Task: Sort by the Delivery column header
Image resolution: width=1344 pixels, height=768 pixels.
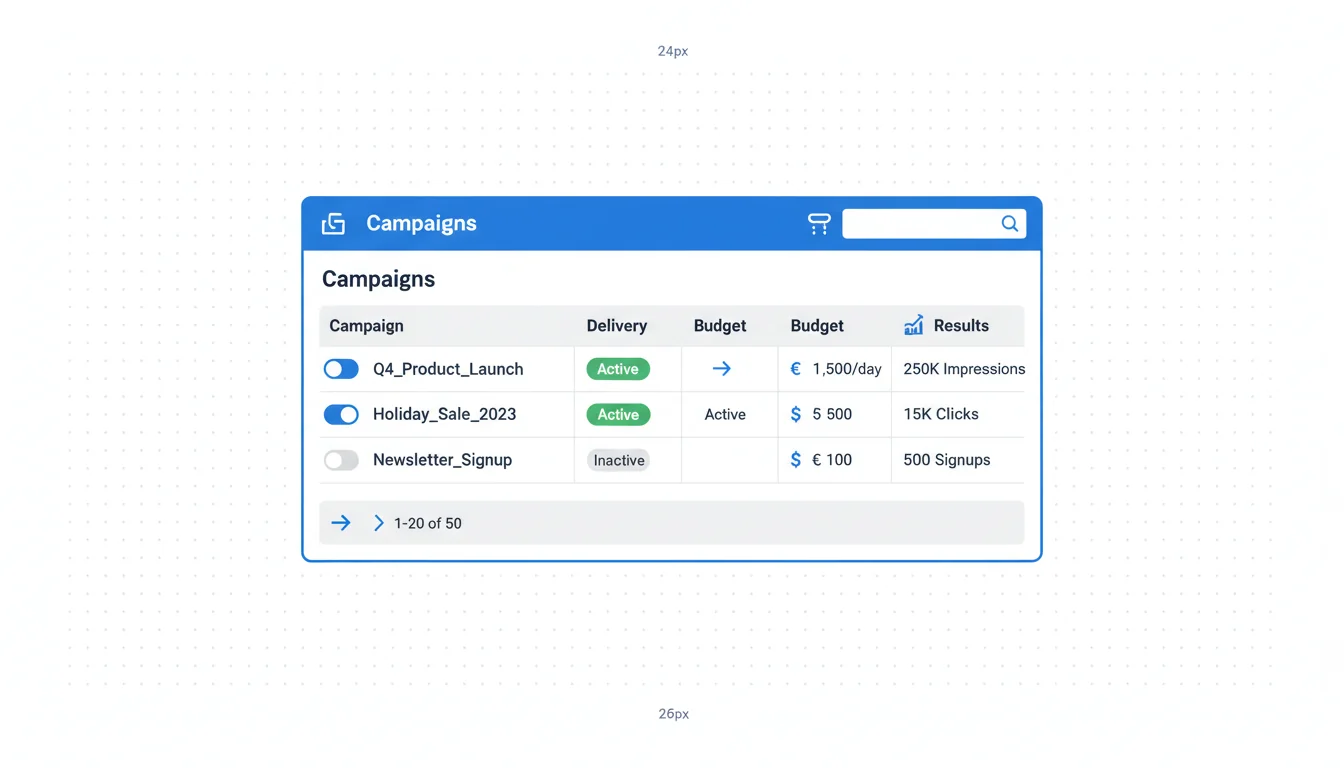Action: coord(616,326)
